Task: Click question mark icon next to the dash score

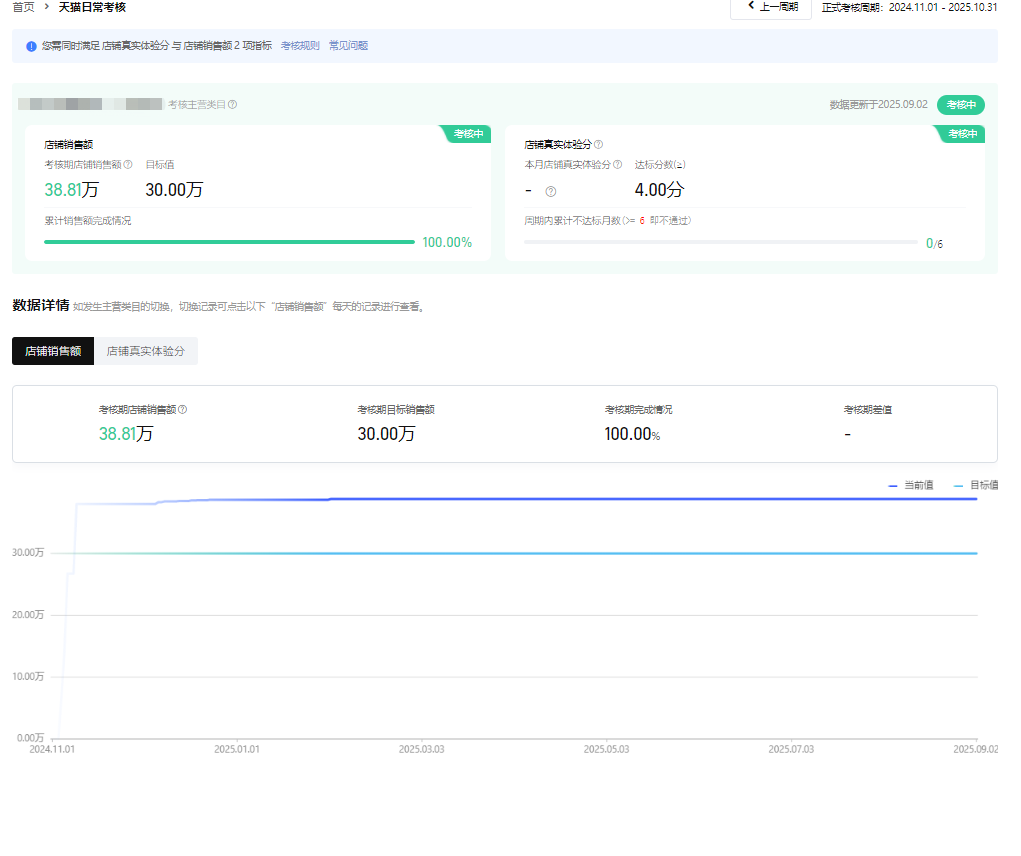Action: click(x=550, y=192)
